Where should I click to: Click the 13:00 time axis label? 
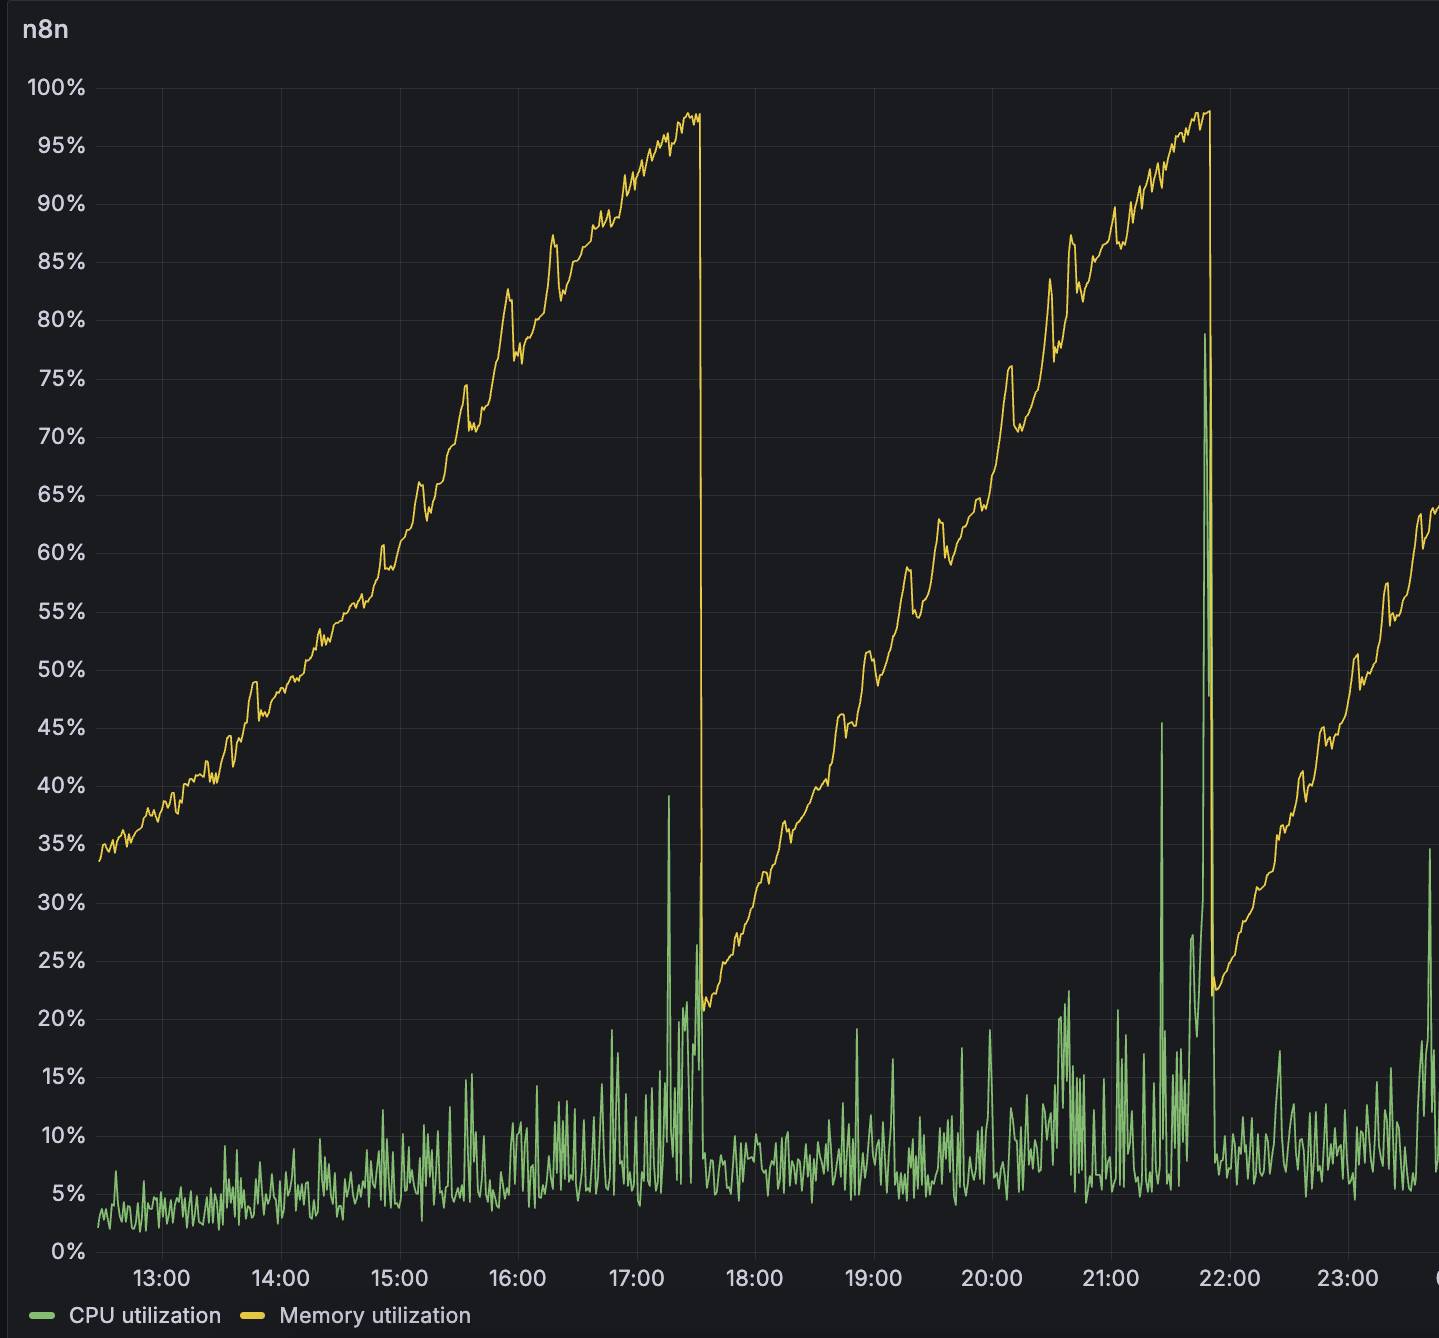click(161, 1278)
